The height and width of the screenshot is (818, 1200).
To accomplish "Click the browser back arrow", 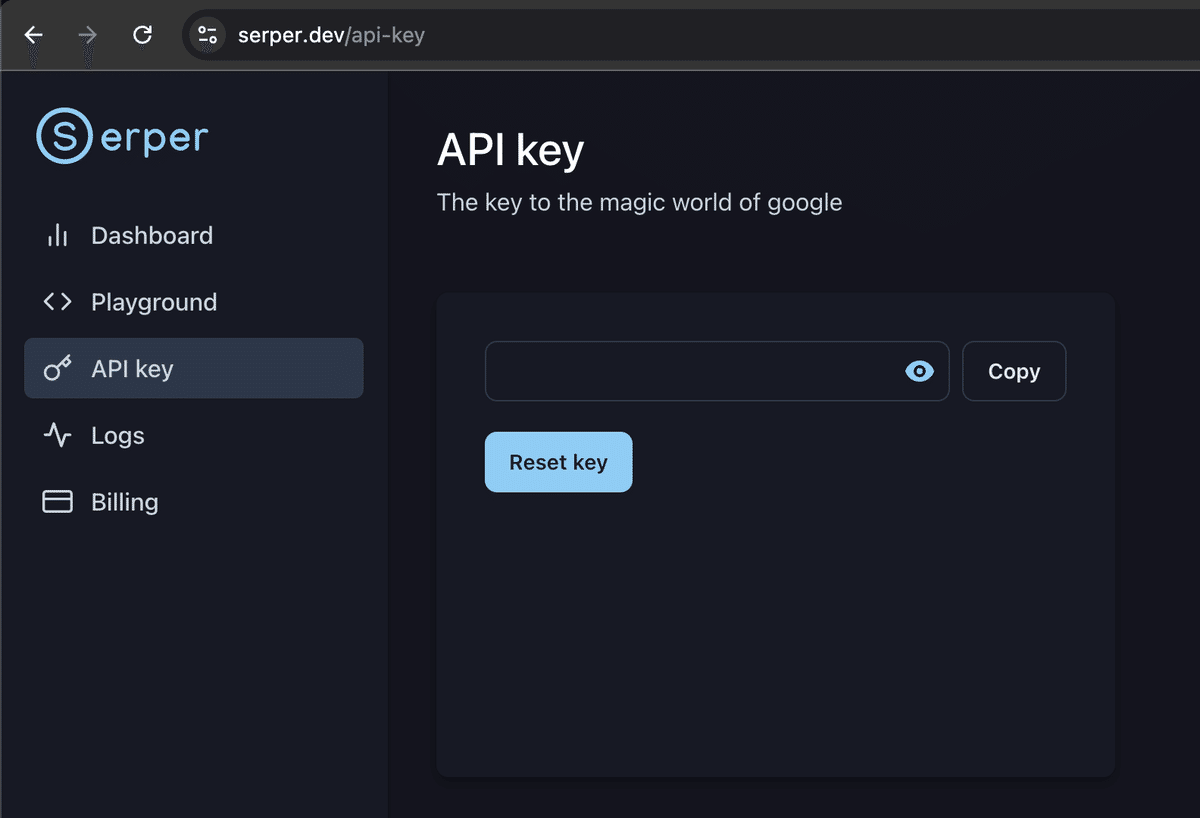I will (x=33, y=34).
